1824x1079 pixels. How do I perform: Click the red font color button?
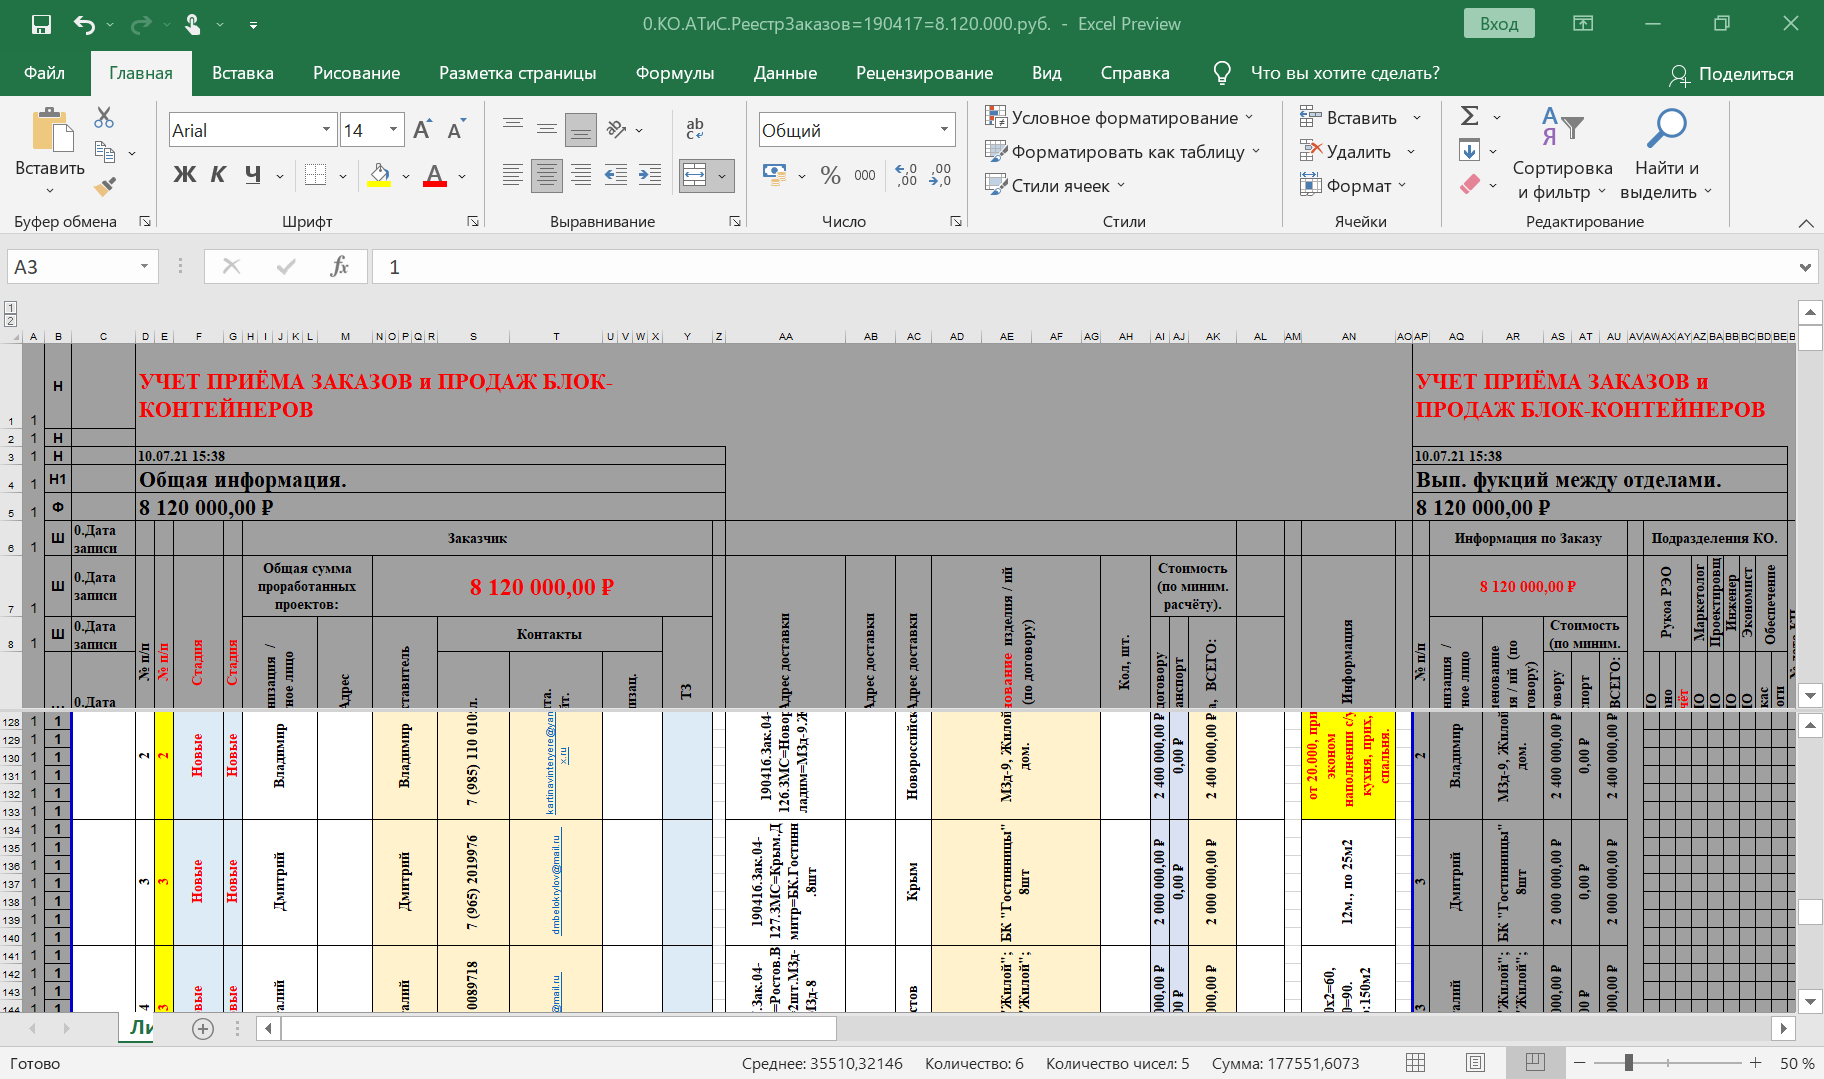point(435,175)
